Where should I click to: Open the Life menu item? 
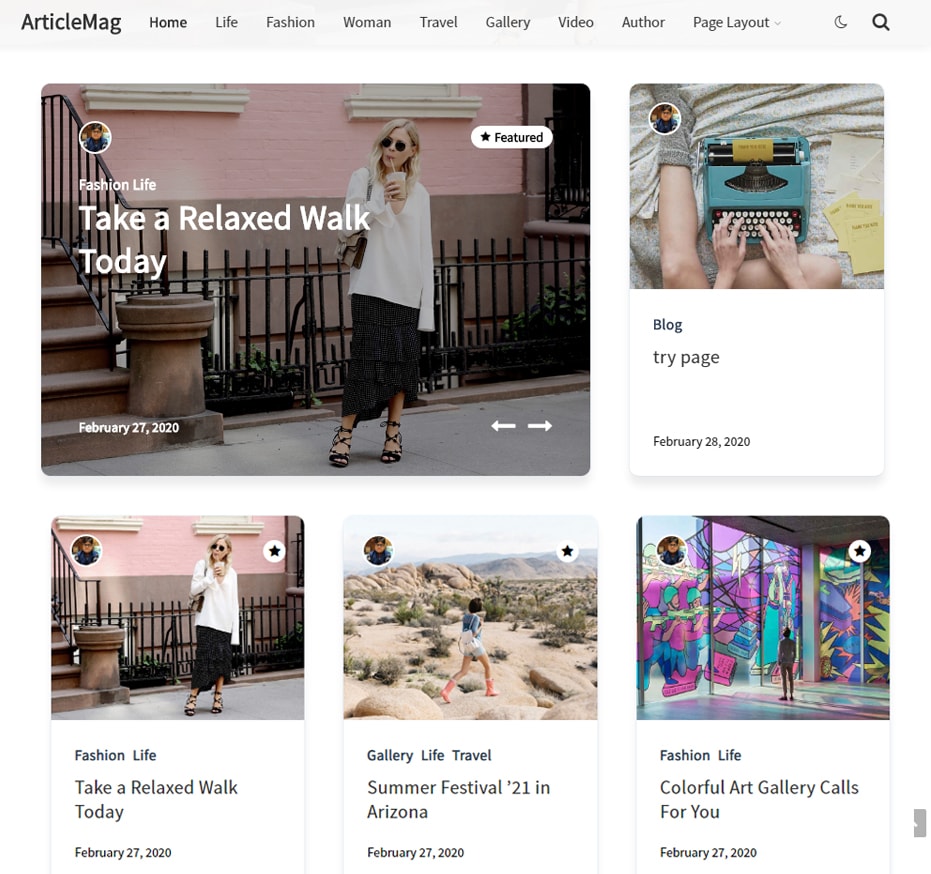(226, 23)
